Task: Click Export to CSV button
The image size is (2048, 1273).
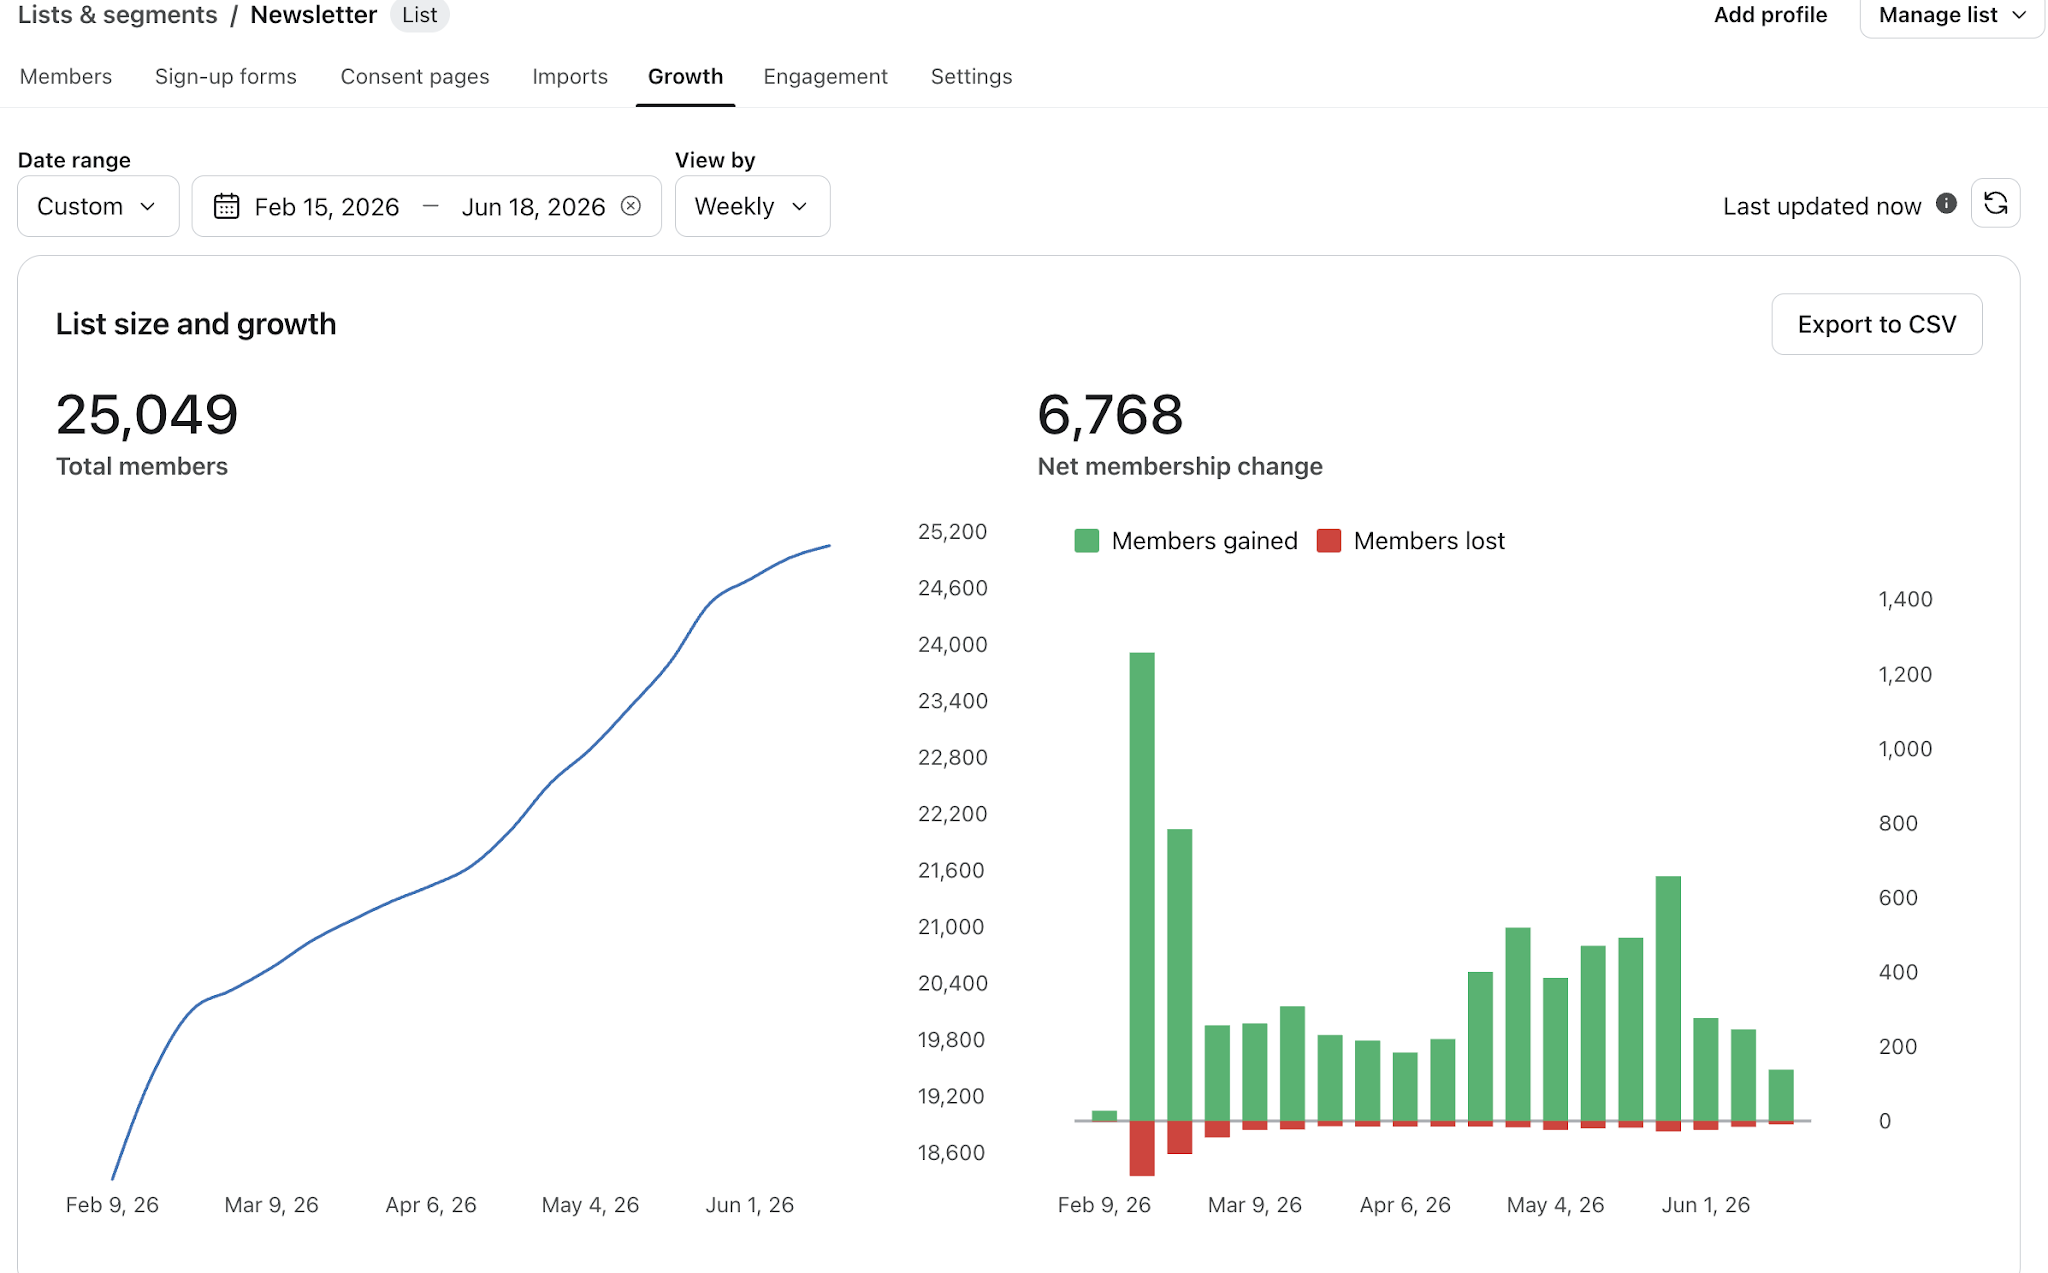Action: pyautogui.click(x=1876, y=324)
